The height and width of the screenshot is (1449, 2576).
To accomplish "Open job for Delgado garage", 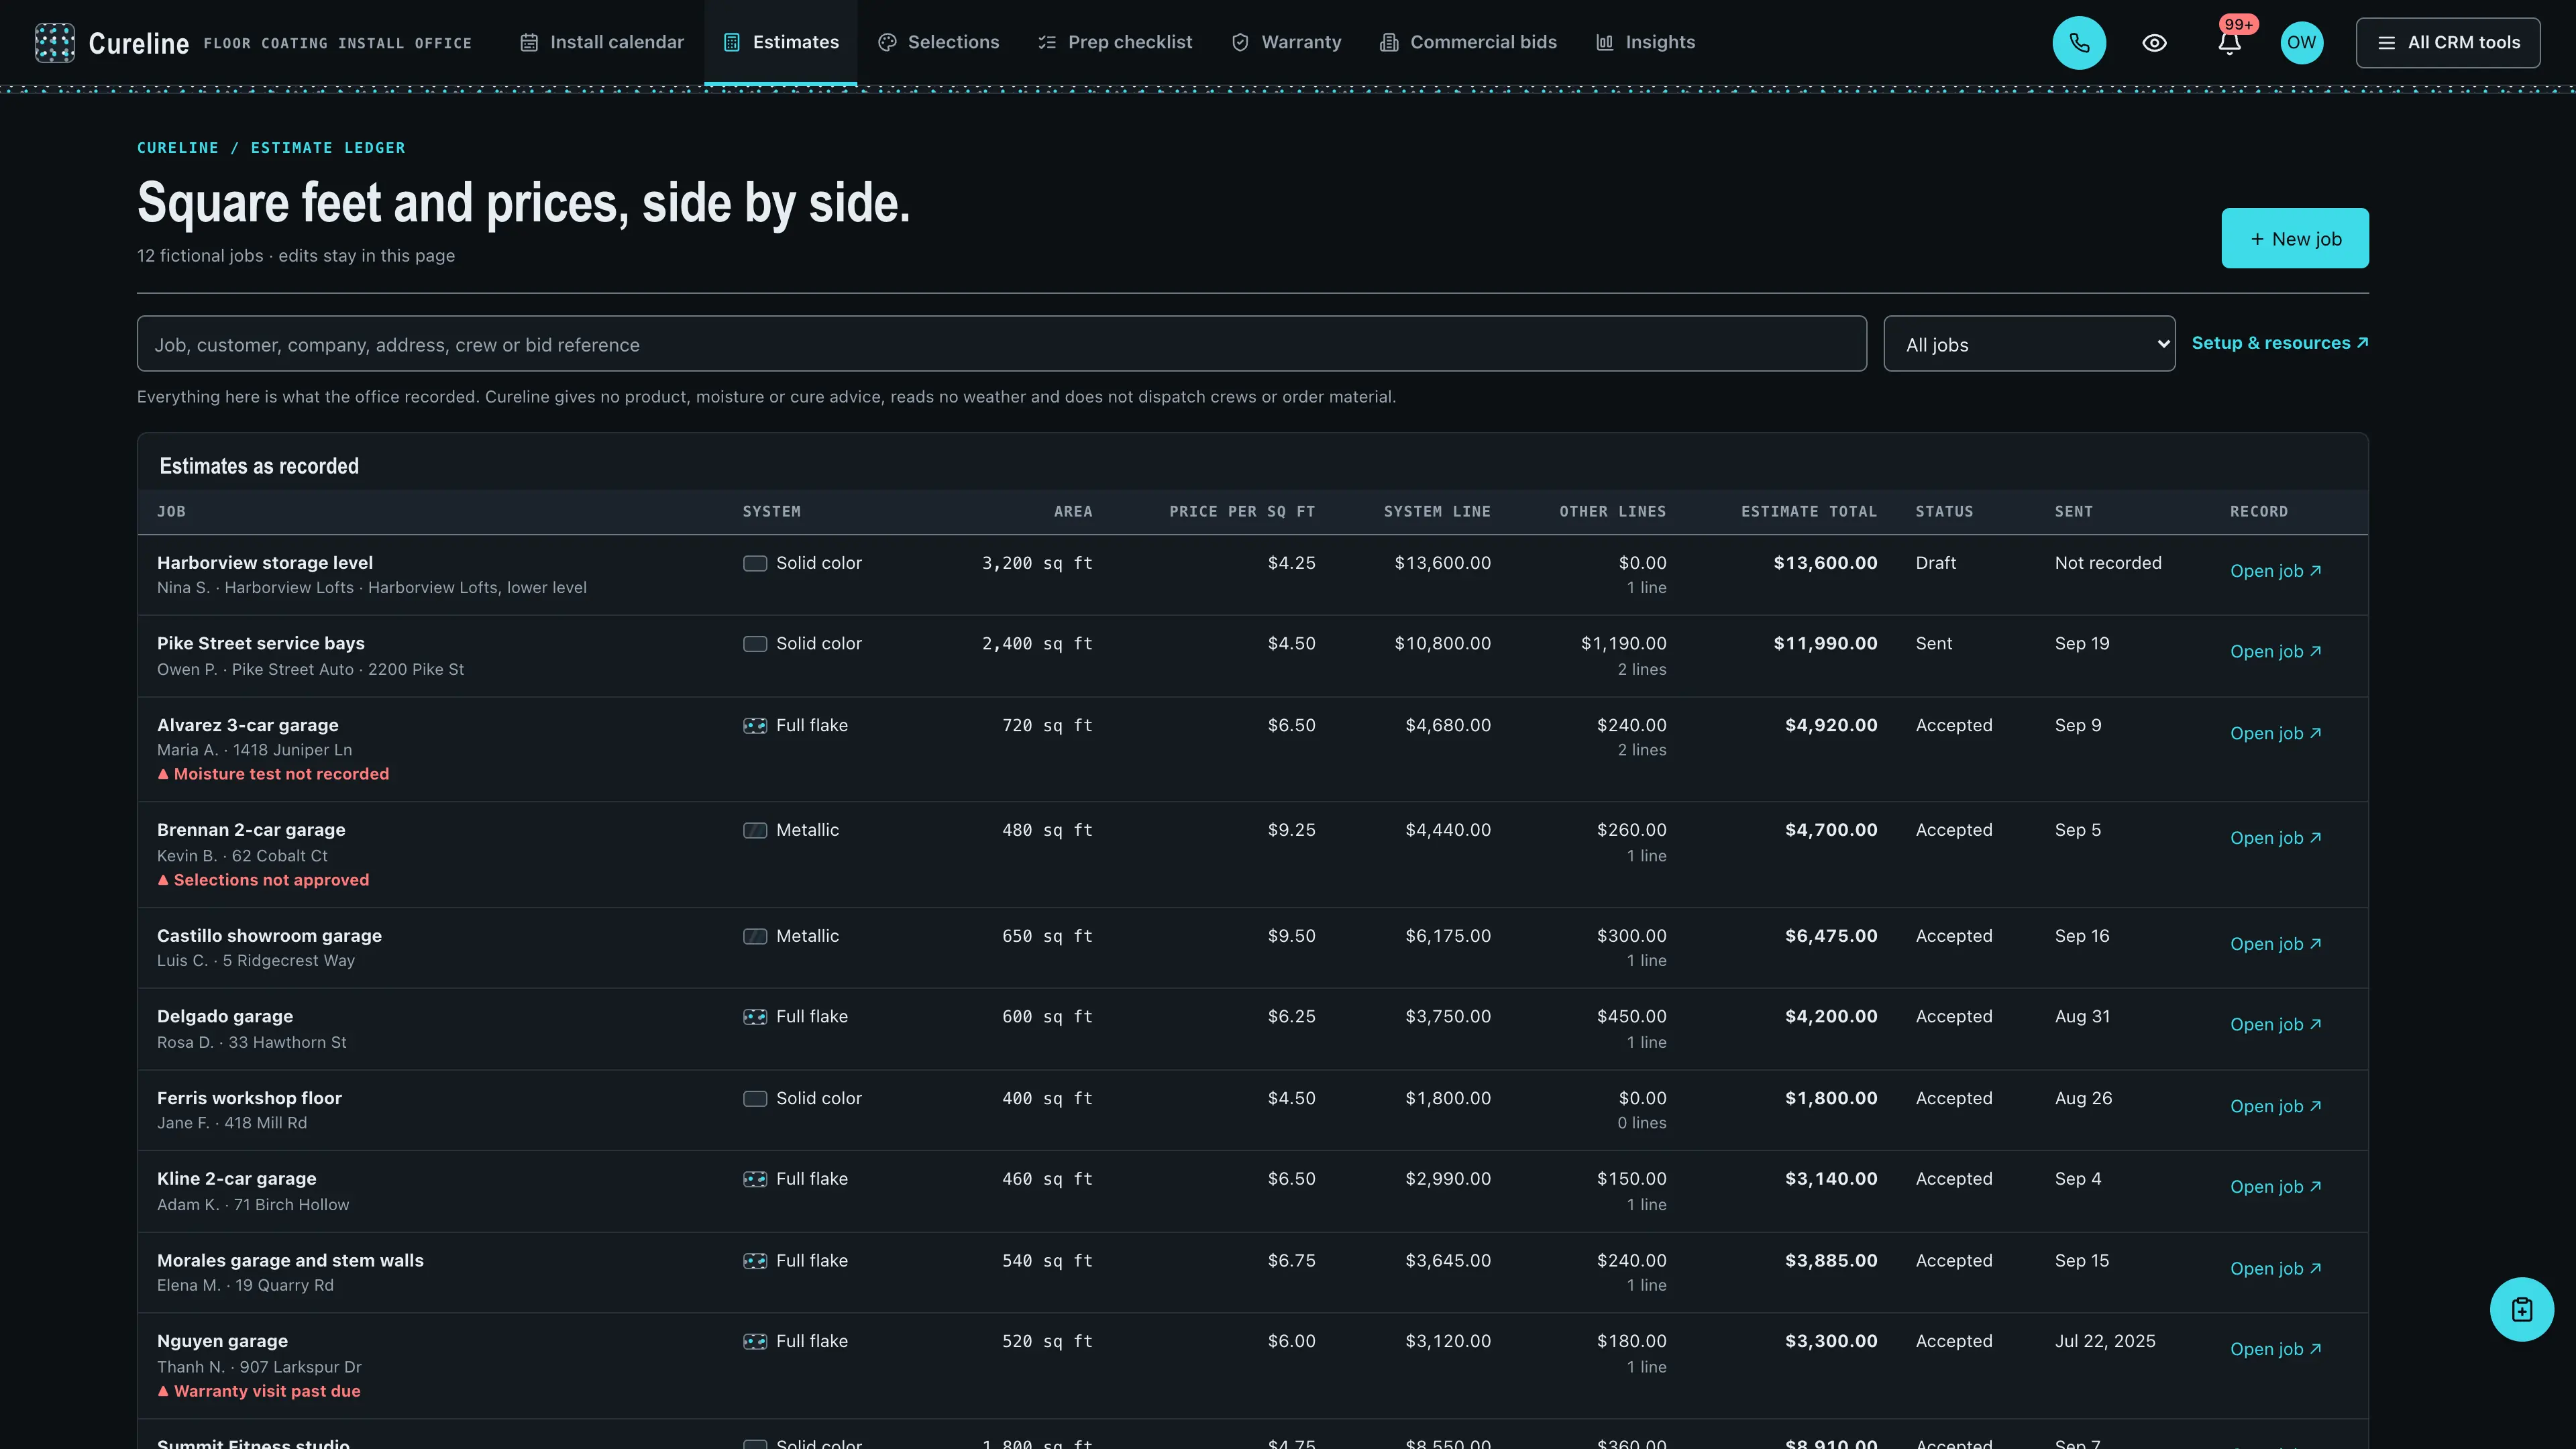I will [2275, 1024].
